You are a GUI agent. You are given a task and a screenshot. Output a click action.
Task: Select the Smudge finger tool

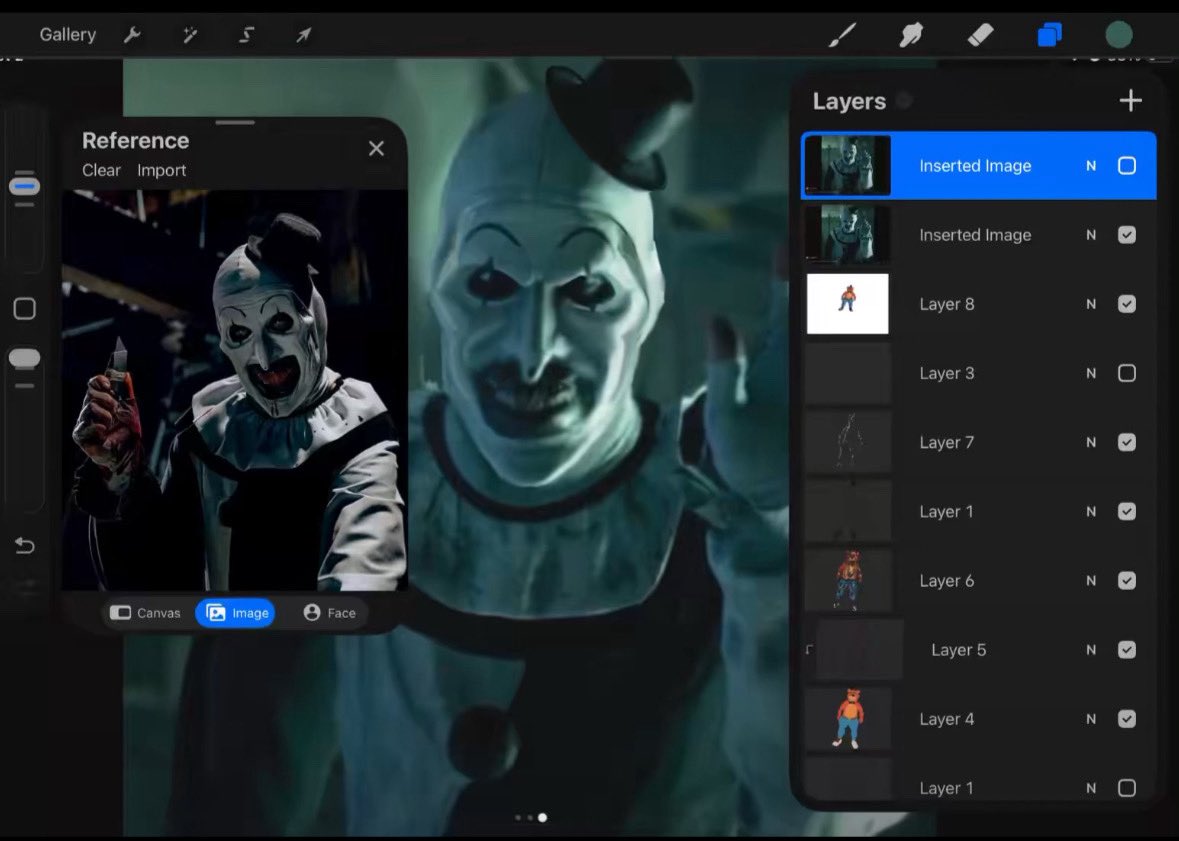pyautogui.click(x=911, y=35)
